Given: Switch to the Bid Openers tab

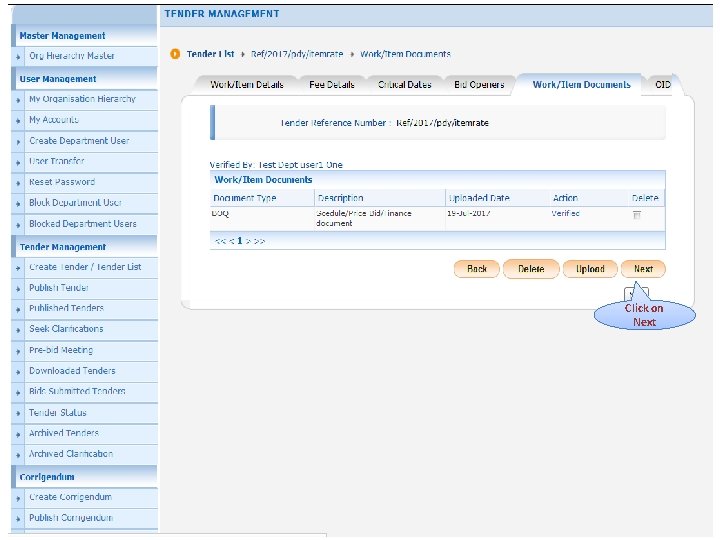Looking at the screenshot, I should pyautogui.click(x=479, y=85).
